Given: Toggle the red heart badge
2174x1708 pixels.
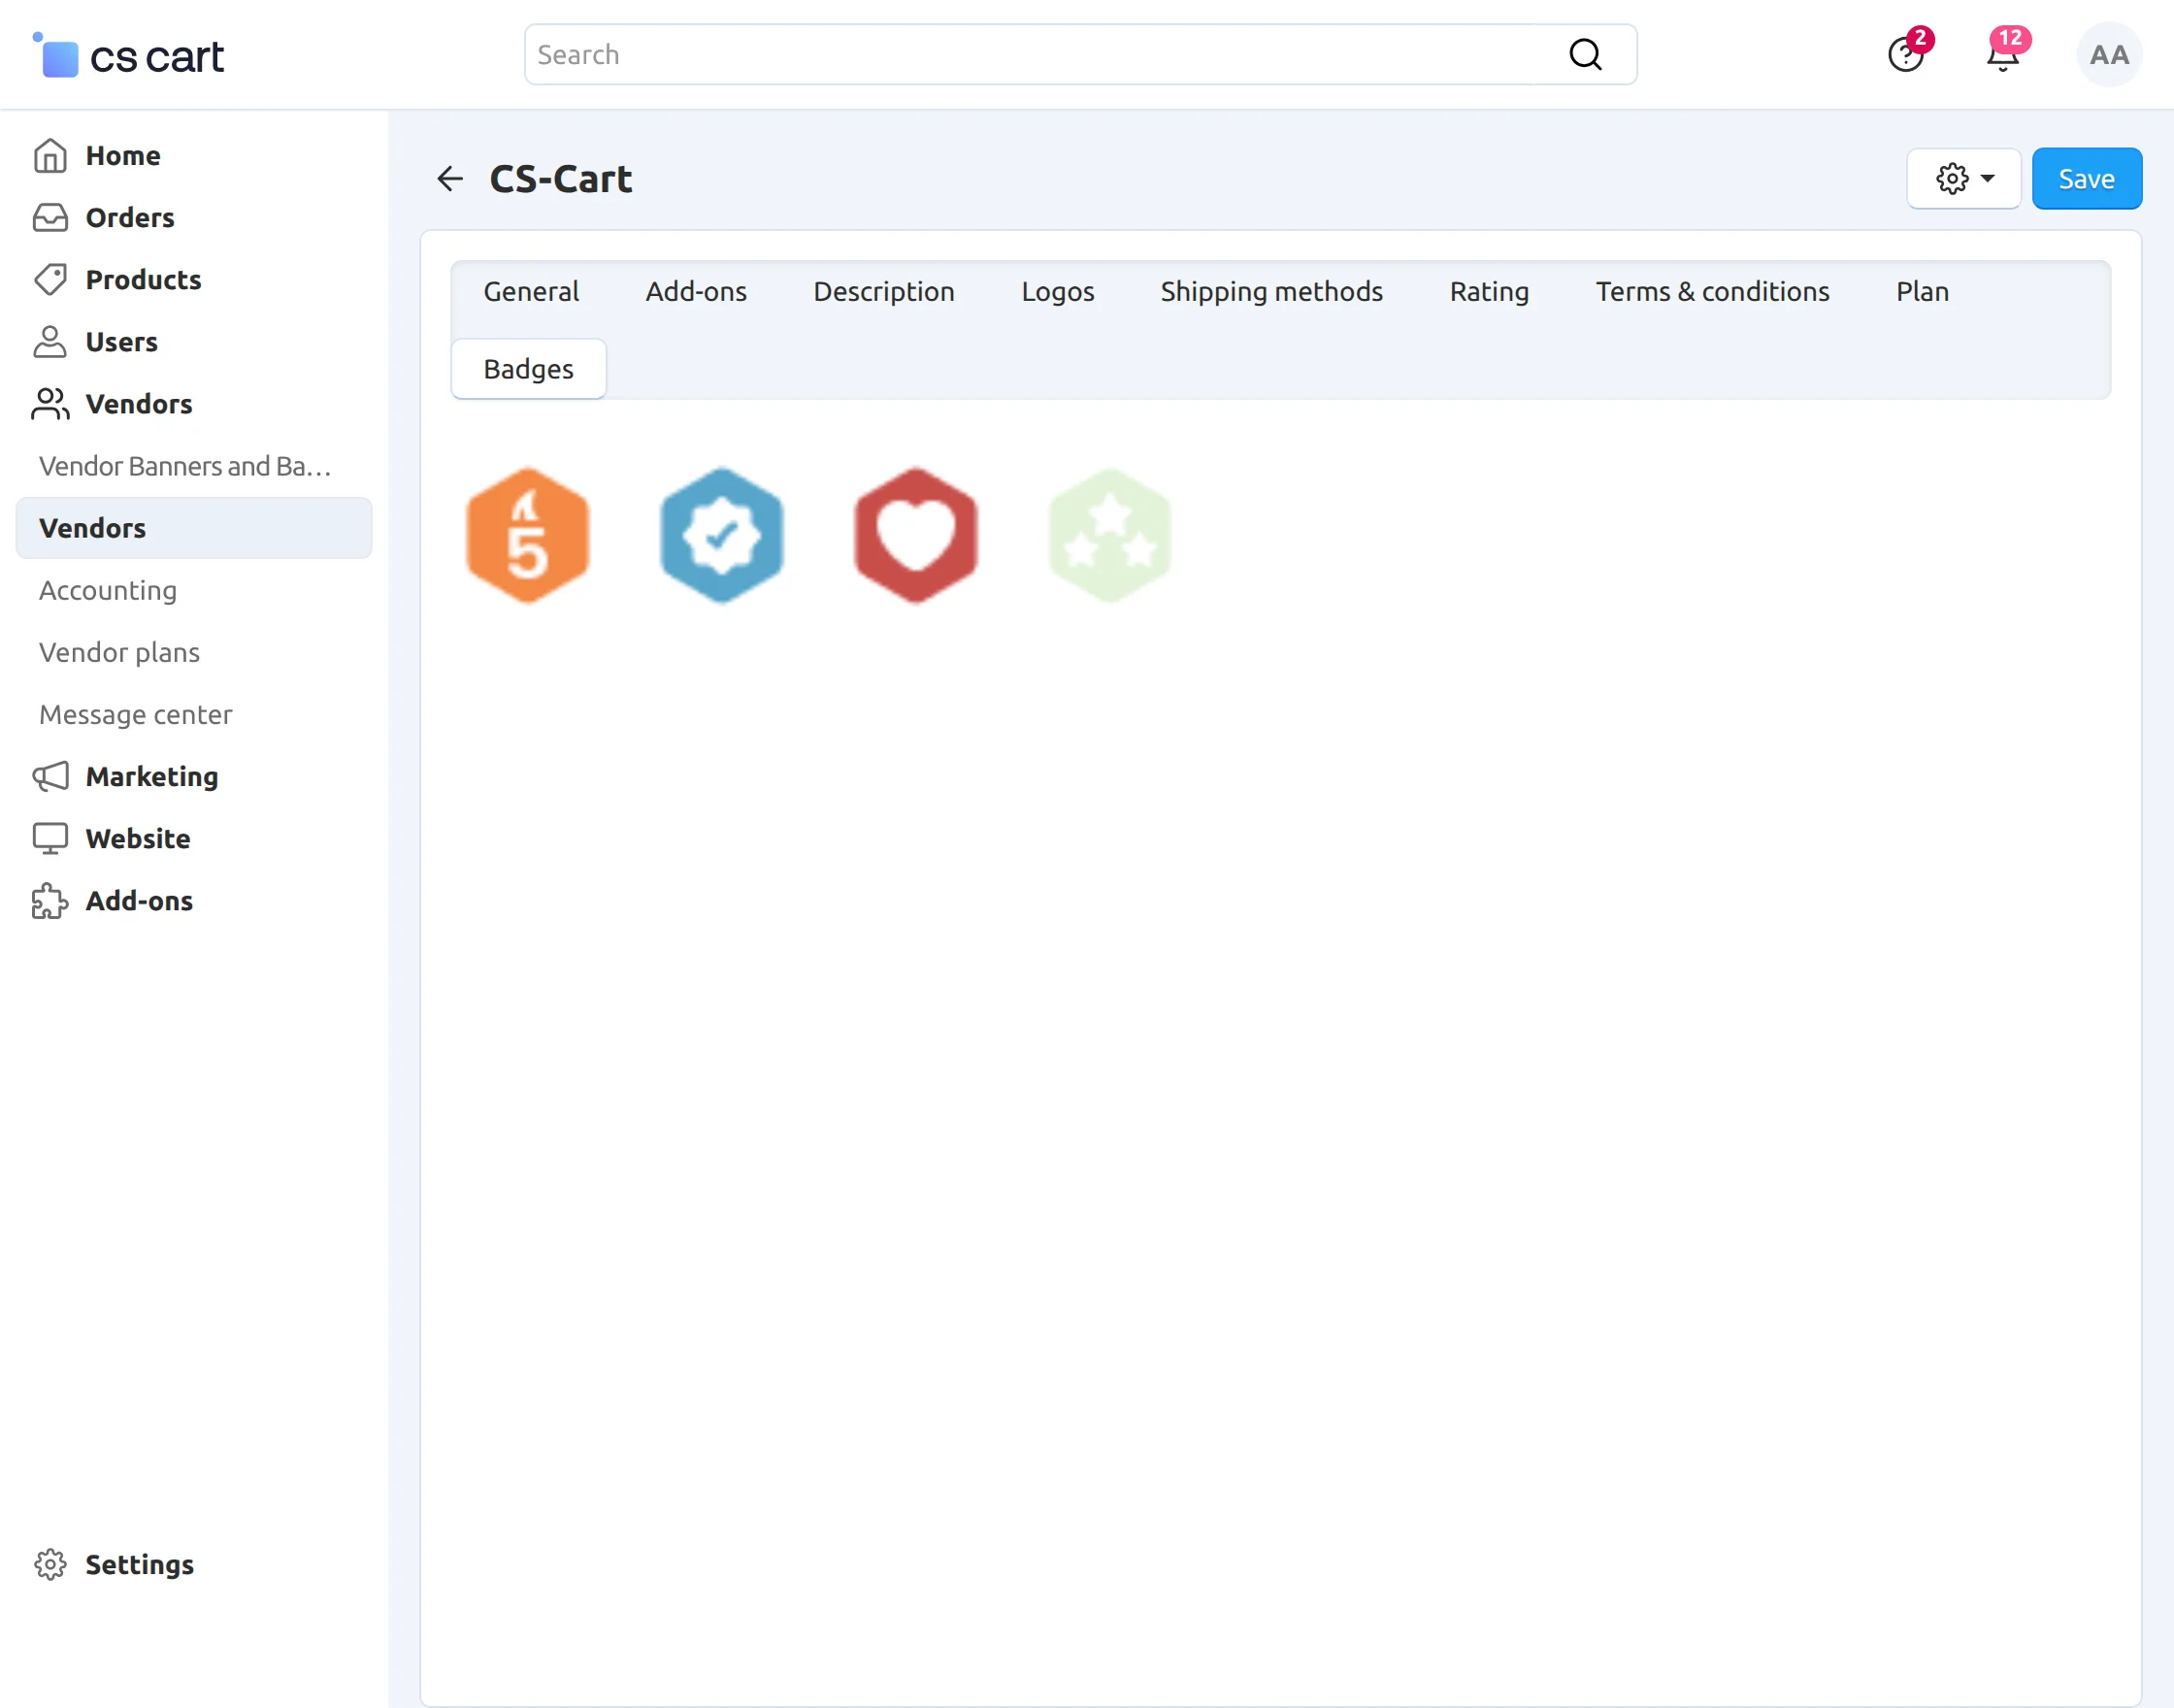Looking at the screenshot, I should (916, 535).
